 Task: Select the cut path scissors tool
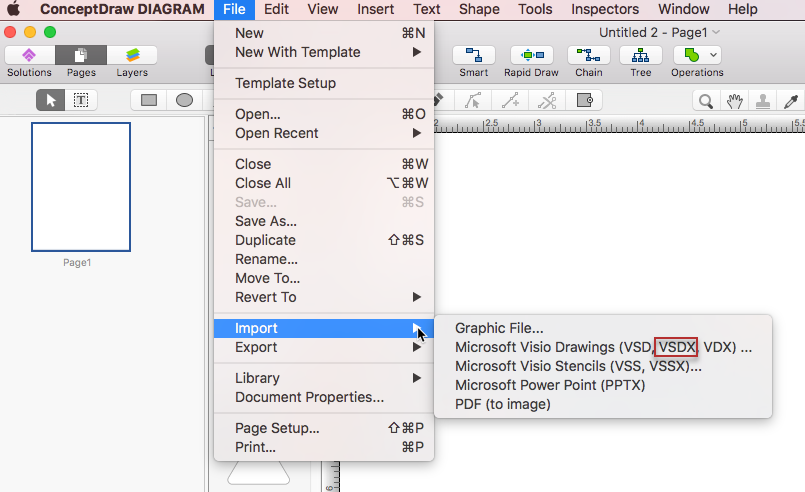547,100
